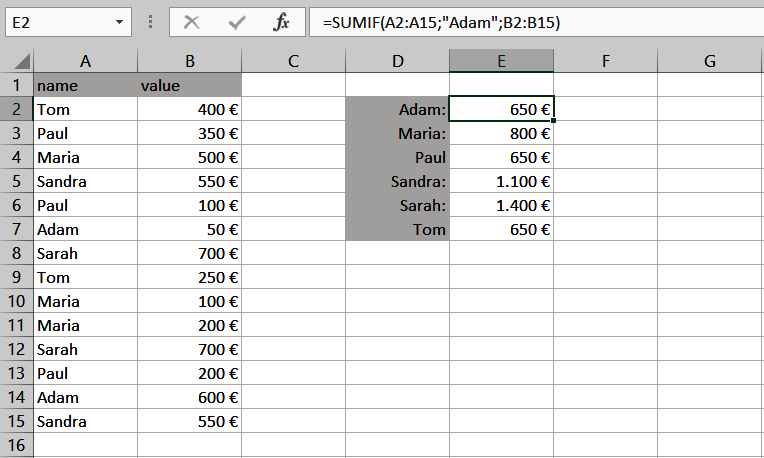
Task: Select cell A5 containing Sandra
Action: pos(85,182)
